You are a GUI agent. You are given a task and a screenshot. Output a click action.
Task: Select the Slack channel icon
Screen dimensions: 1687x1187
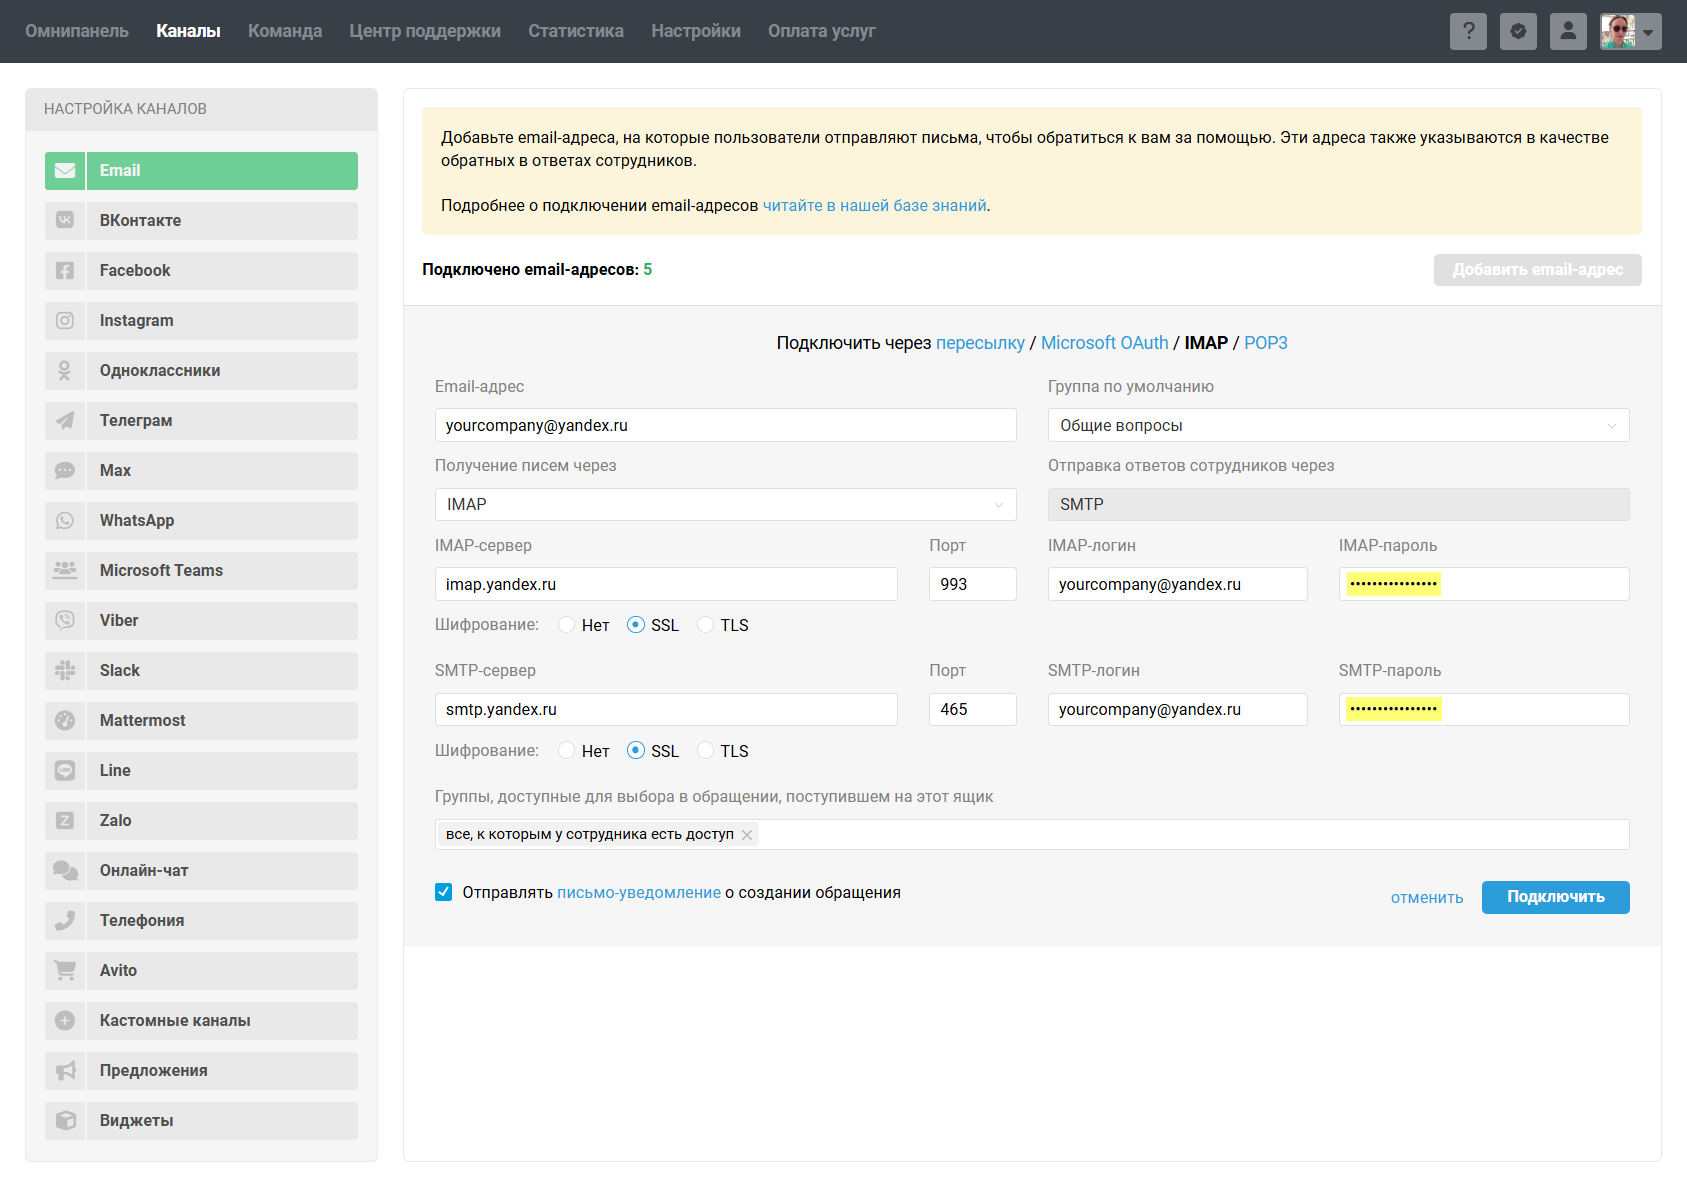(65, 671)
